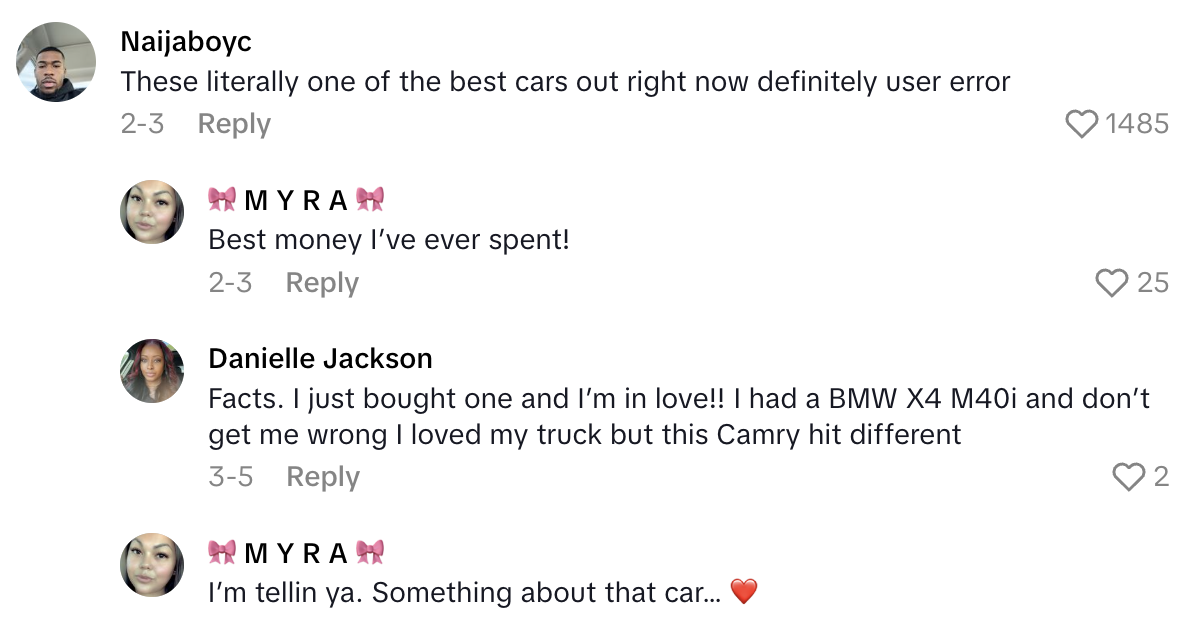Select the username Naijaboyc

[186, 42]
